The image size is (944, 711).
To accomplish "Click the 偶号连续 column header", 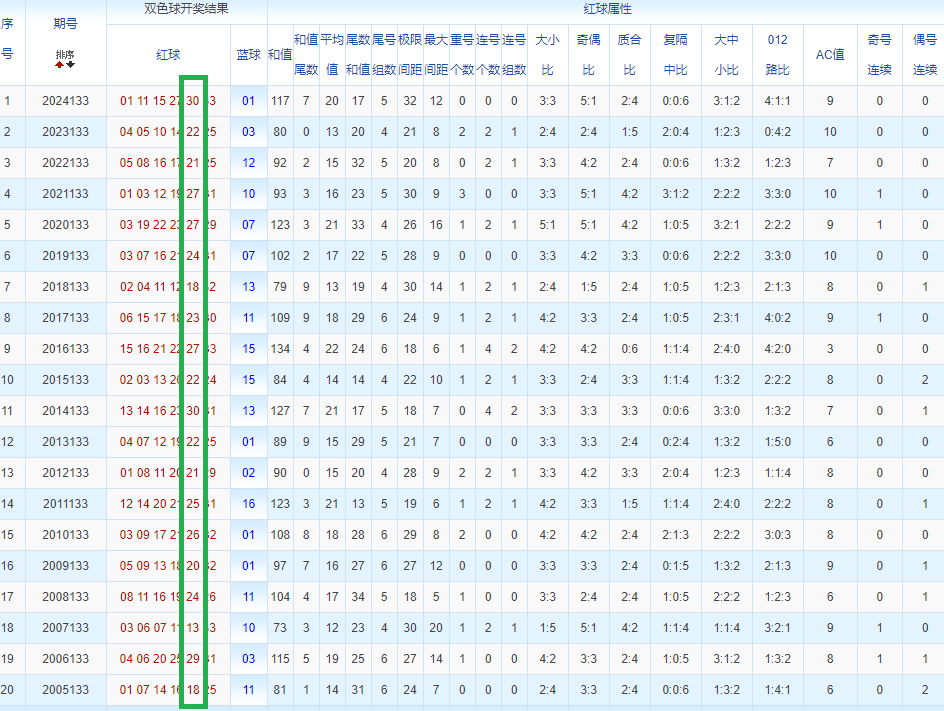I will 925,55.
